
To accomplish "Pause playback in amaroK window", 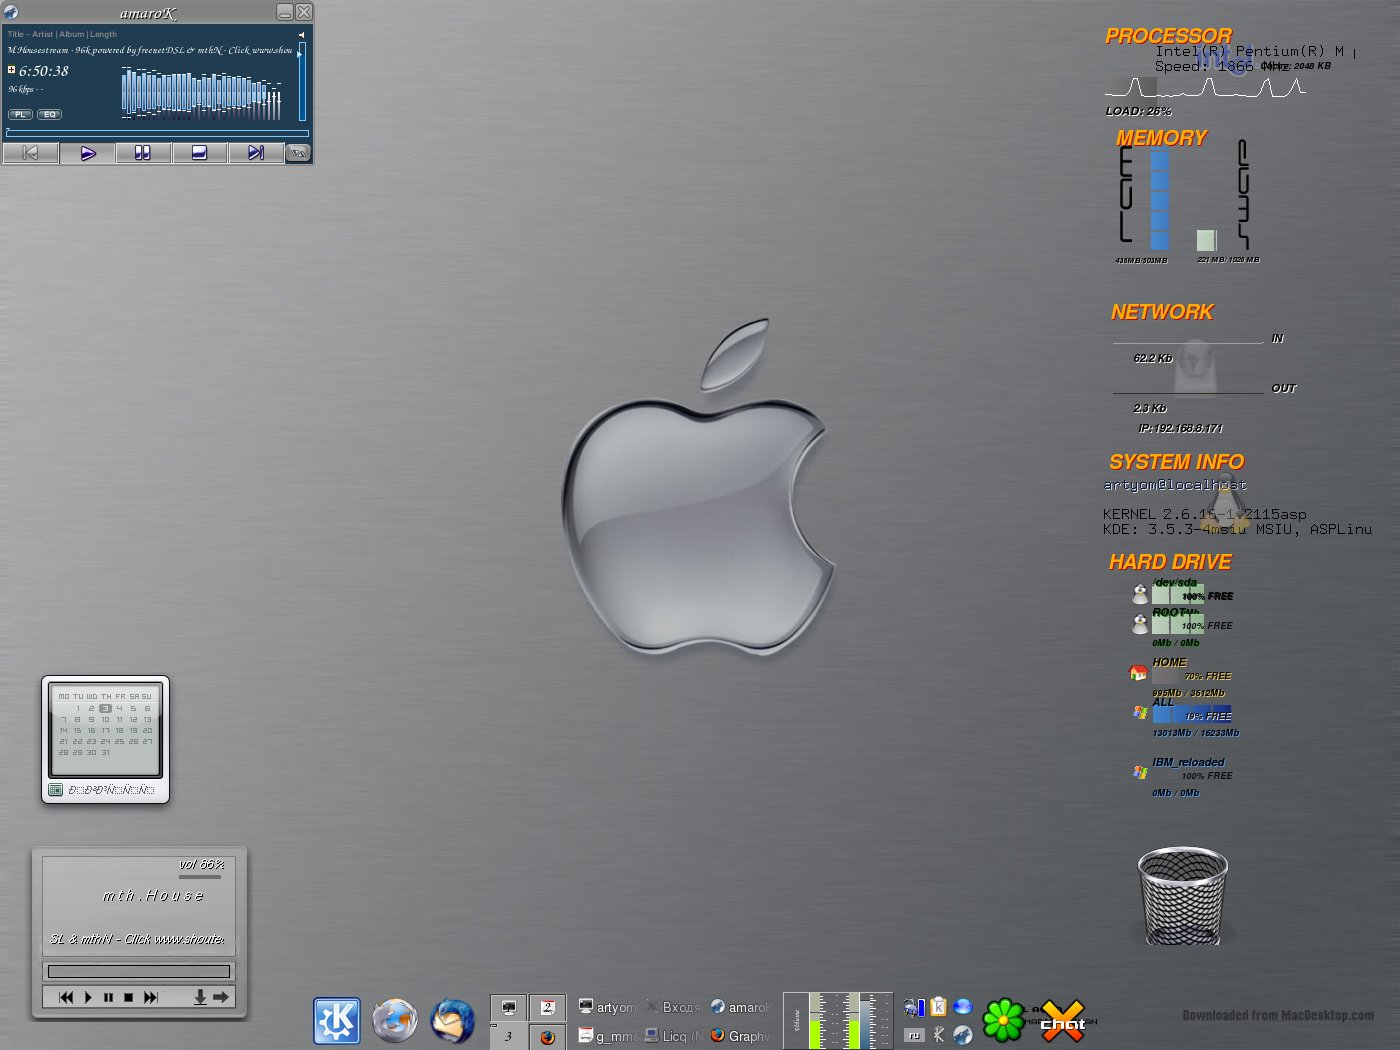I will click(143, 153).
